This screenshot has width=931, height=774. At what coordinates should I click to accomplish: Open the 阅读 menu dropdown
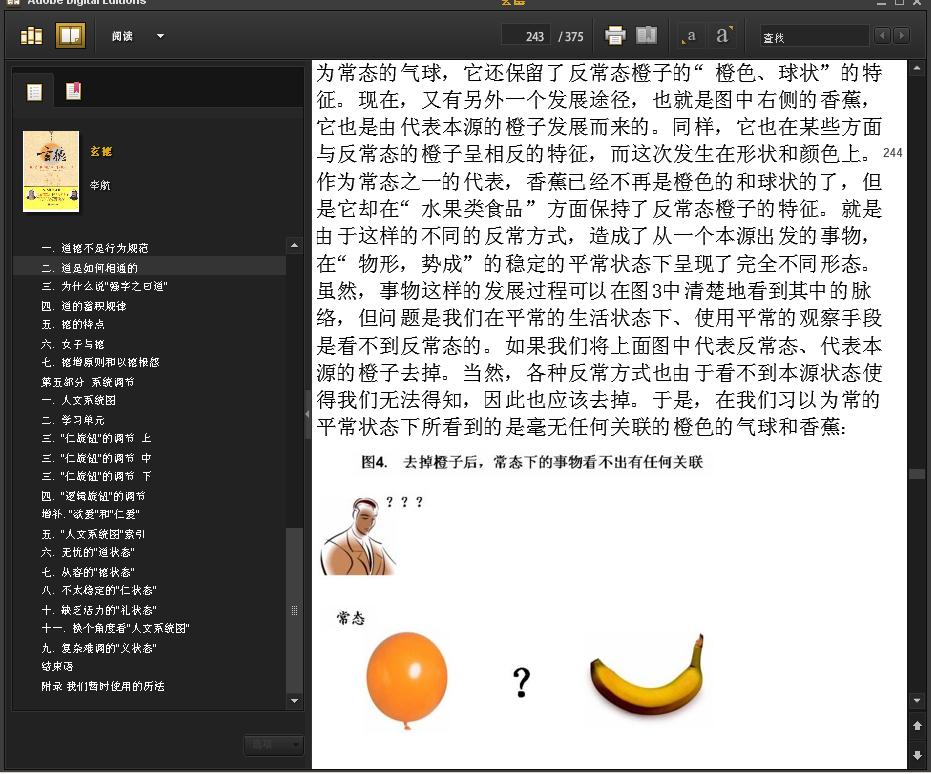click(137, 36)
